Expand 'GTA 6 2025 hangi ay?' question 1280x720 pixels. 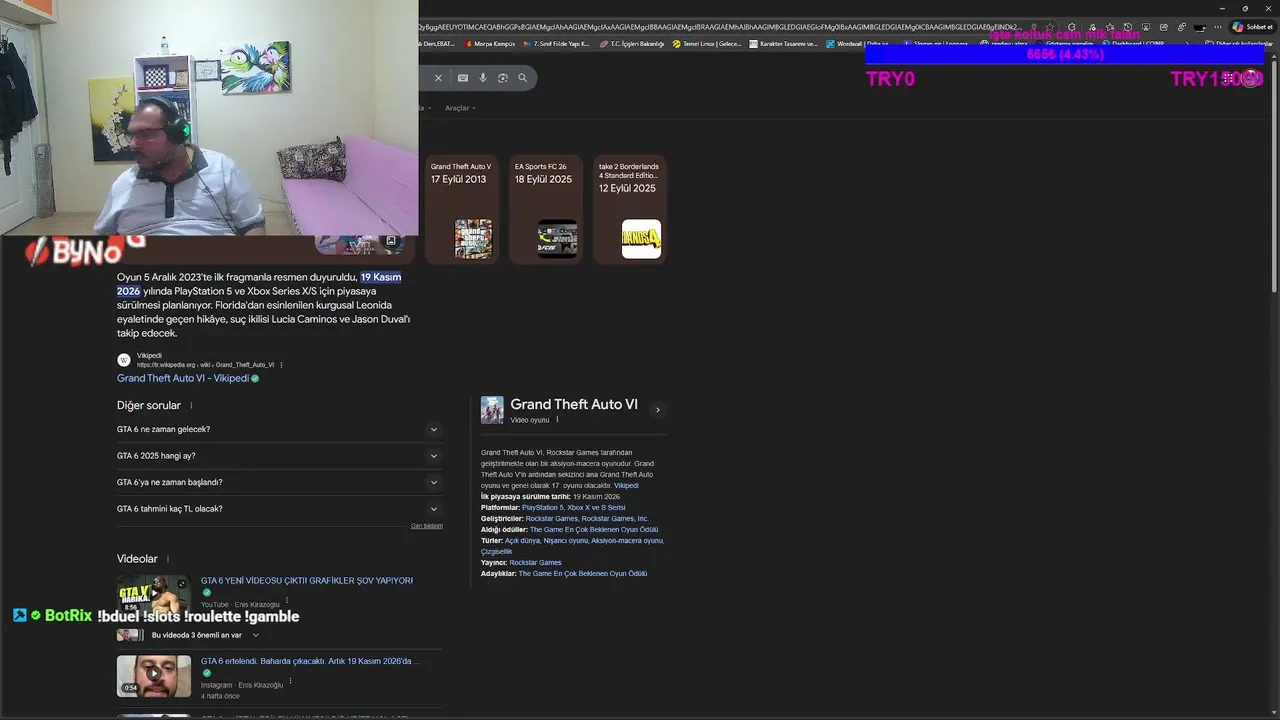point(279,456)
